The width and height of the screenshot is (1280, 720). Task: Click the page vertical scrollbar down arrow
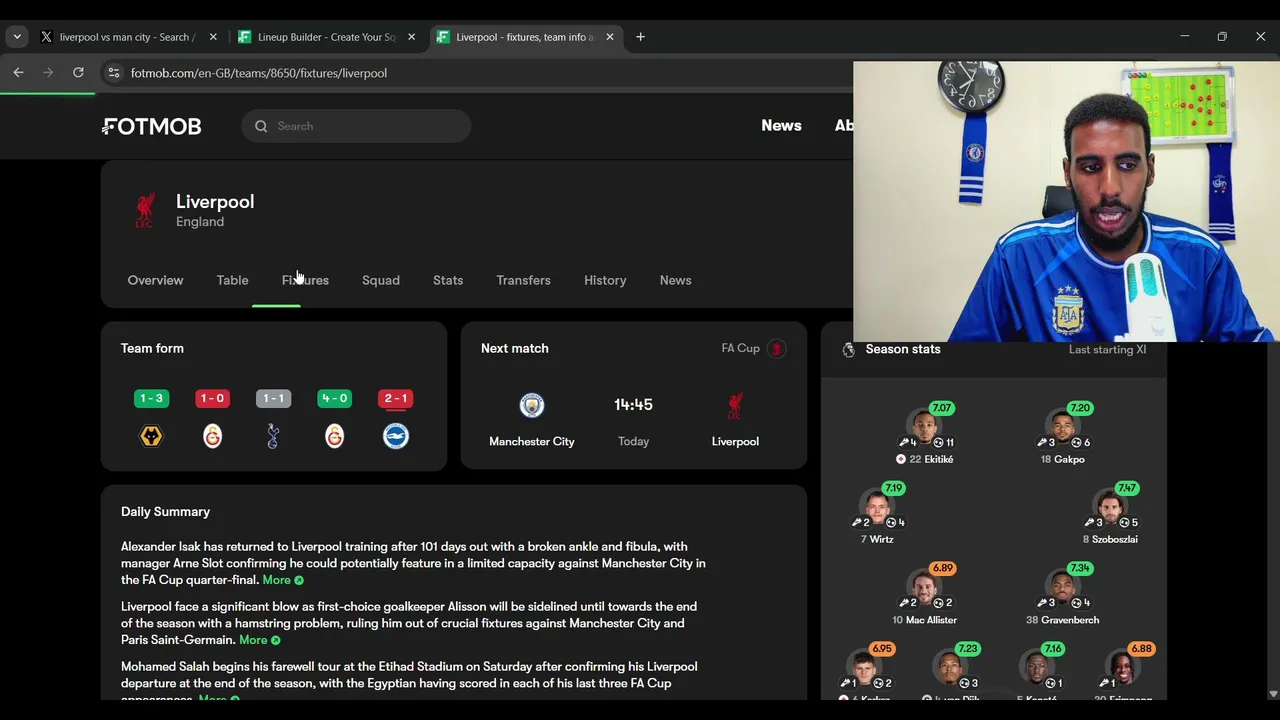pyautogui.click(x=1273, y=693)
